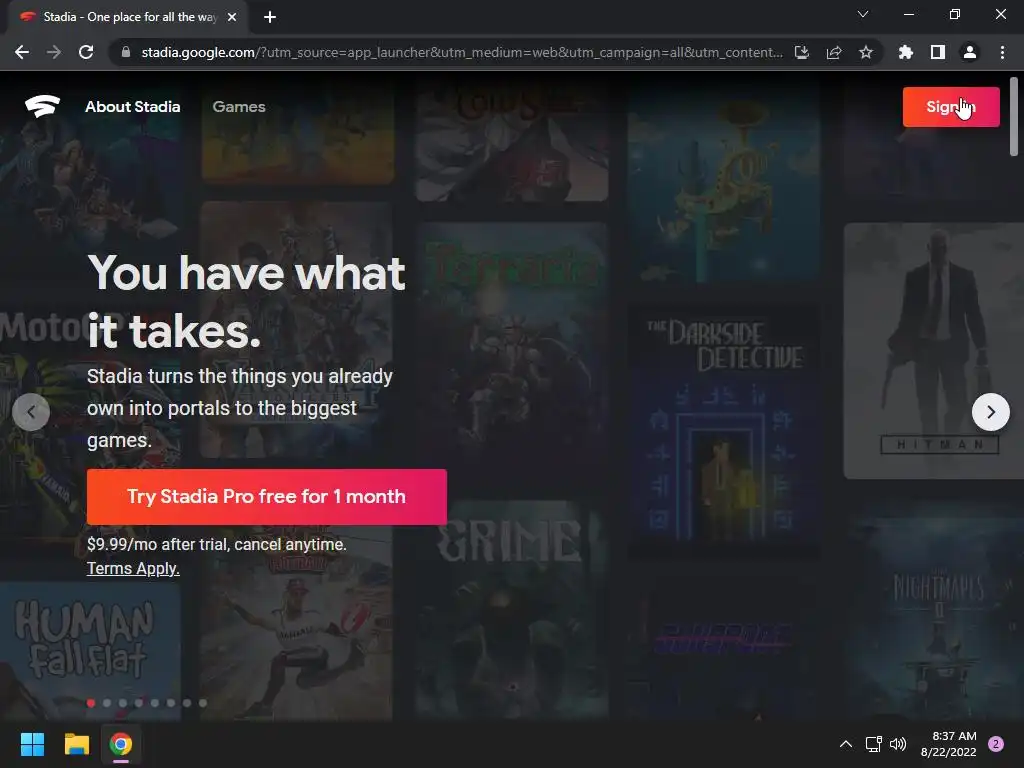Restore down the Chrome window

(955, 14)
